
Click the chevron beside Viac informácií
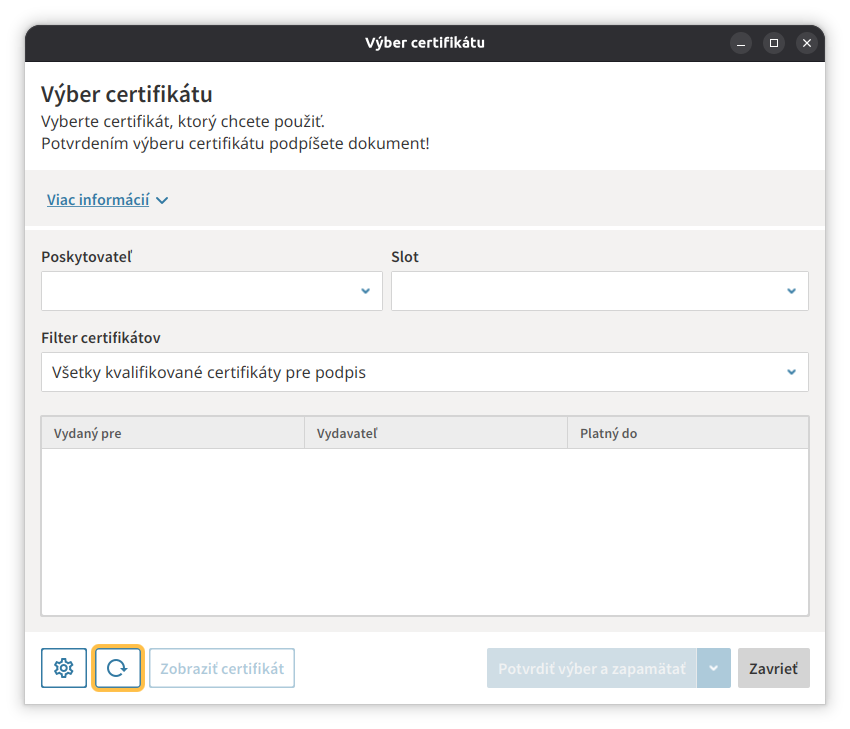pyautogui.click(x=162, y=200)
